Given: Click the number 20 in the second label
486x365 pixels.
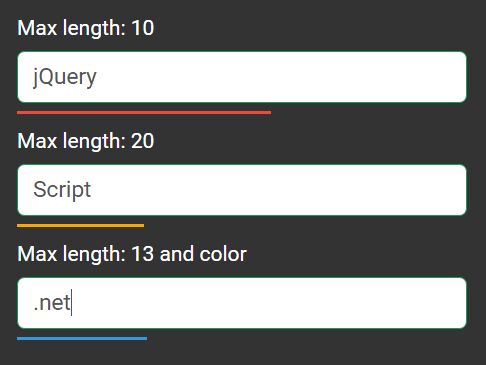Looking at the screenshot, I should tap(143, 141).
